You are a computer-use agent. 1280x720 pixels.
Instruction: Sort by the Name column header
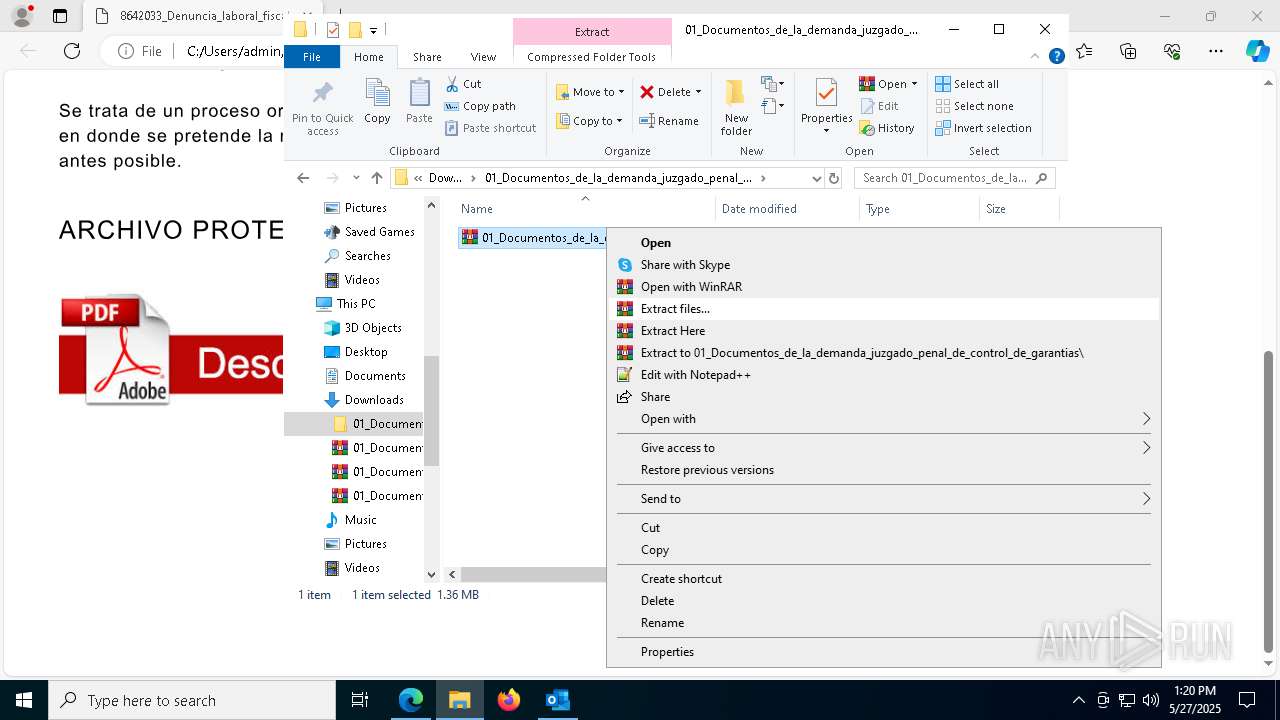click(585, 209)
